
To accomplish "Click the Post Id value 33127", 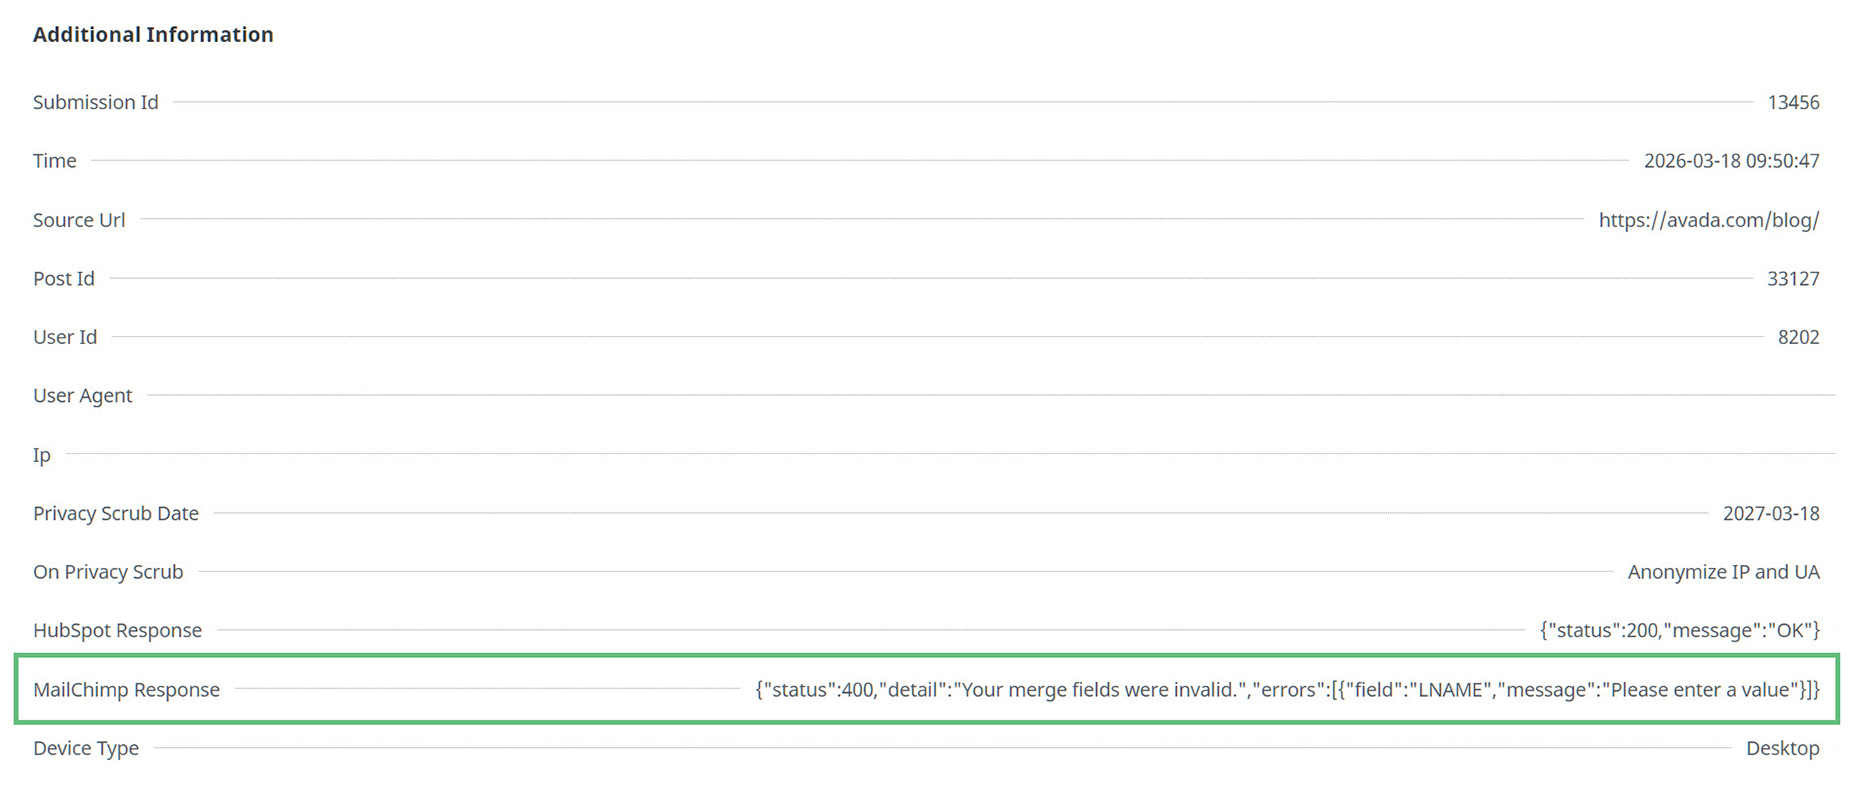I will tap(1792, 279).
